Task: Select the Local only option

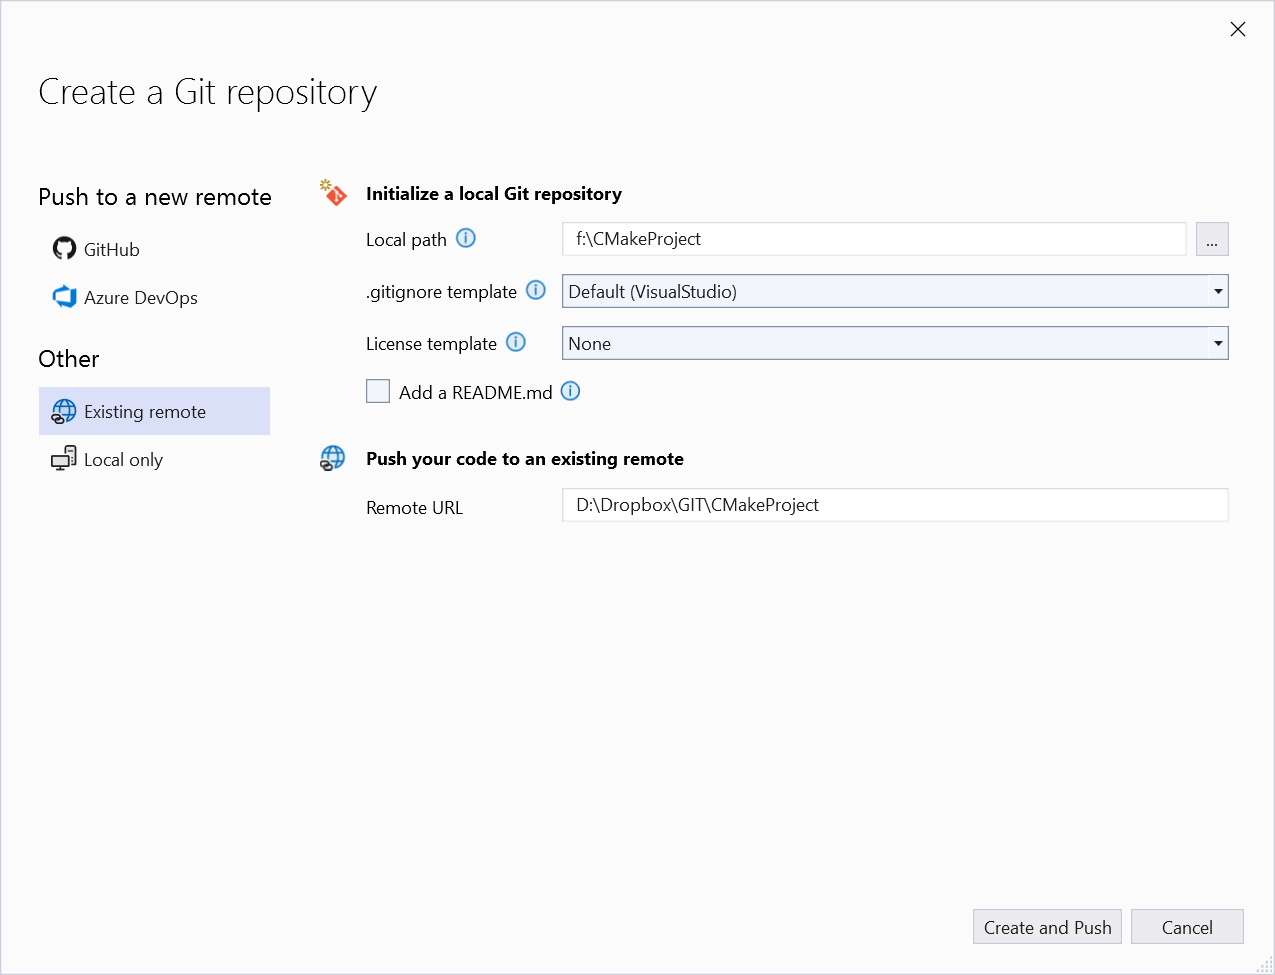Action: (x=123, y=460)
